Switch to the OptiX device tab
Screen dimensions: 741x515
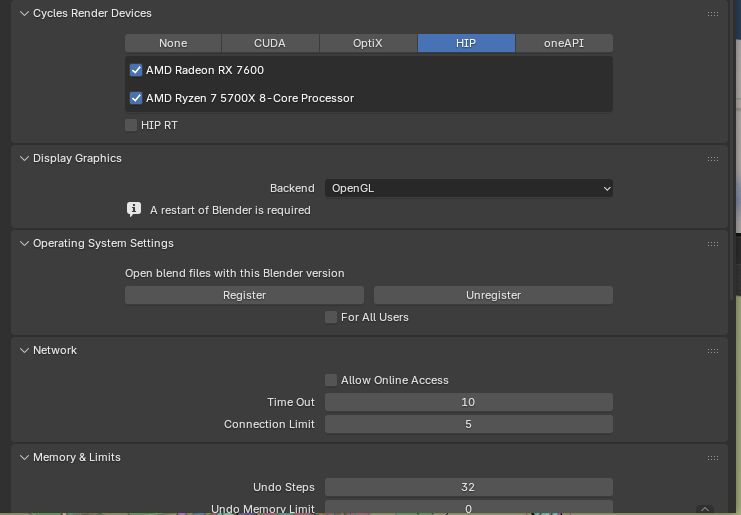[x=368, y=43]
